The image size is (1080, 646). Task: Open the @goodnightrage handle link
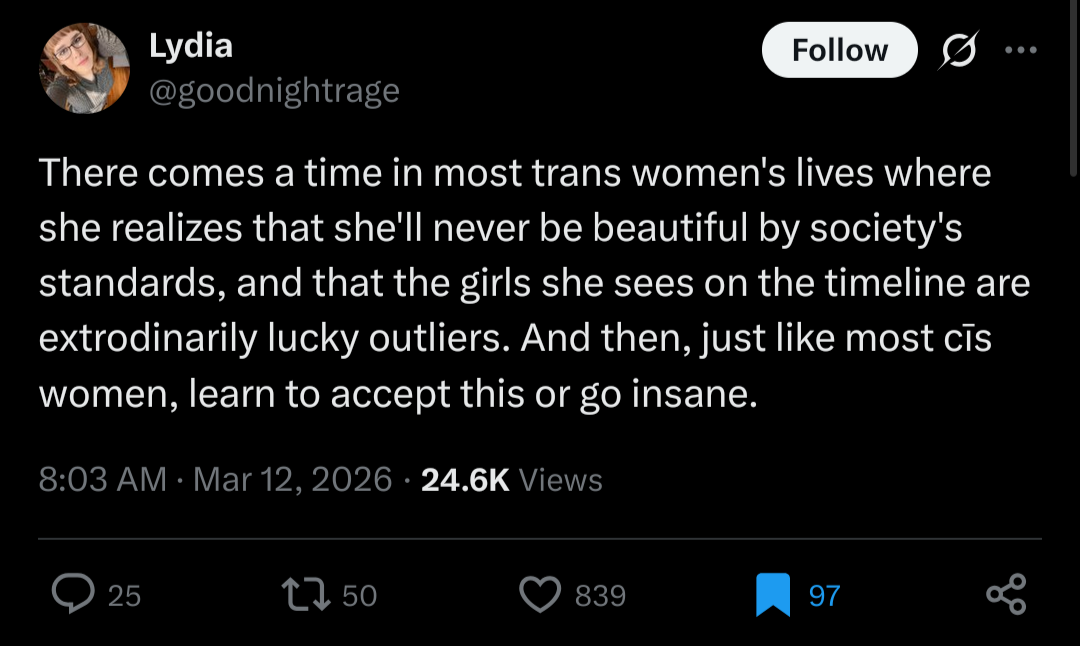point(274,91)
